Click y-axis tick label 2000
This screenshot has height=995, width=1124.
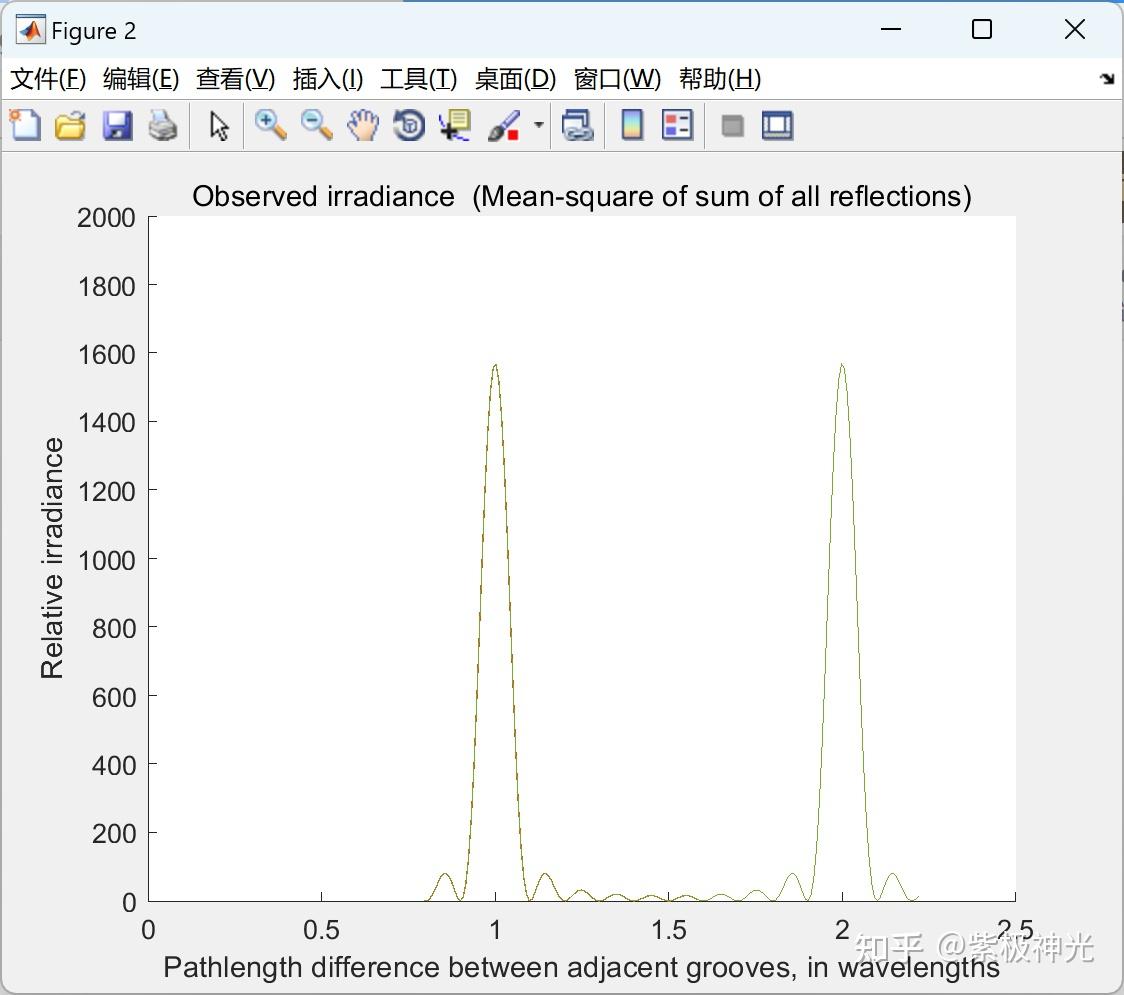106,217
